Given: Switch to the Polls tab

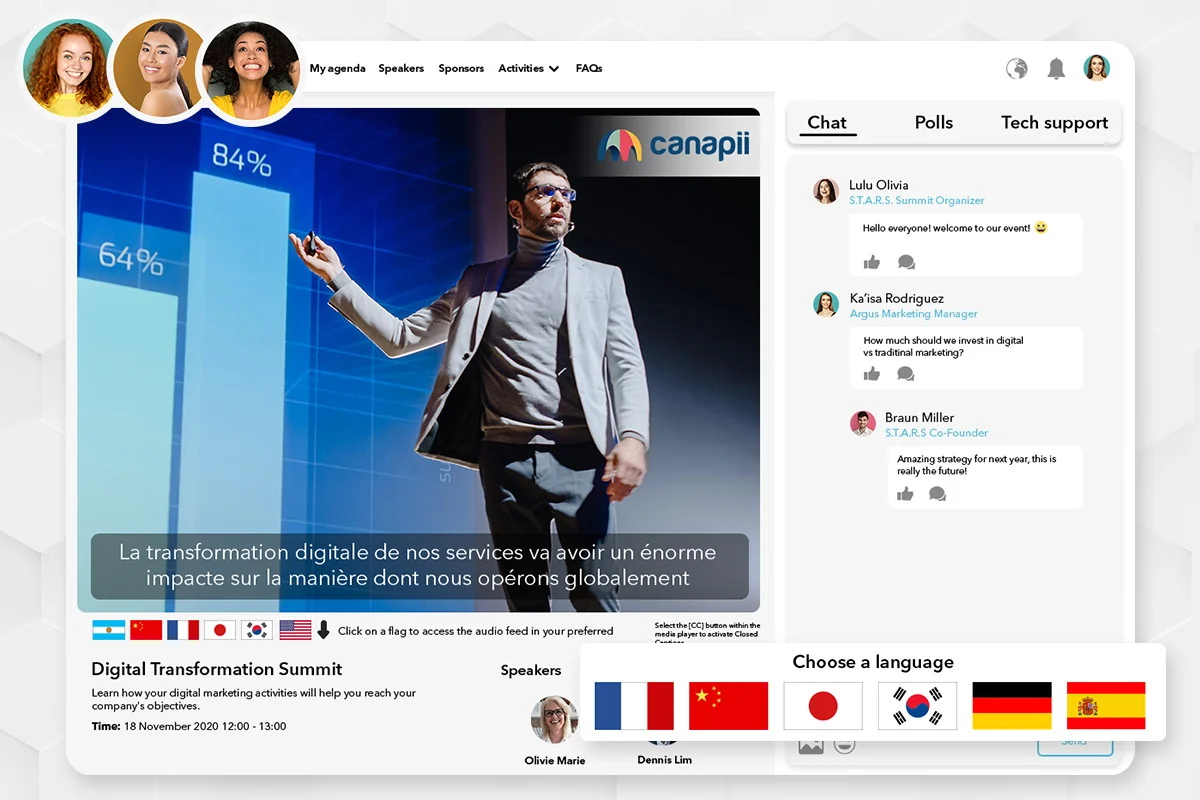Looking at the screenshot, I should click(x=934, y=122).
